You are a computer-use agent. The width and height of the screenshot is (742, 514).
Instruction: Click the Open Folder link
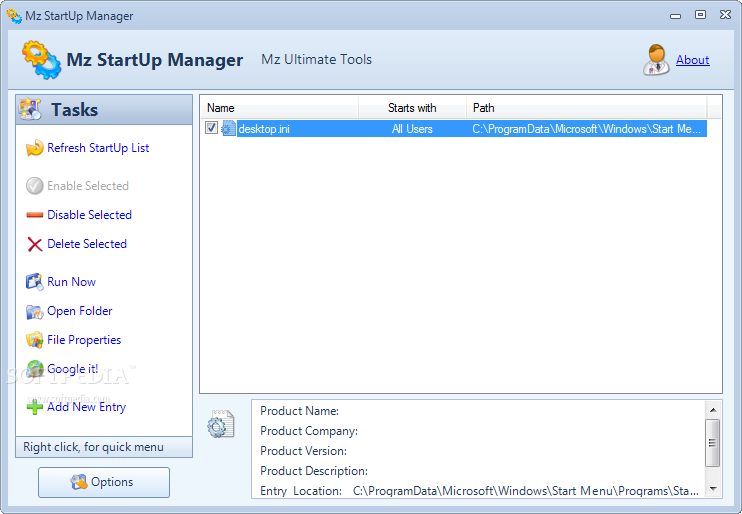[80, 311]
